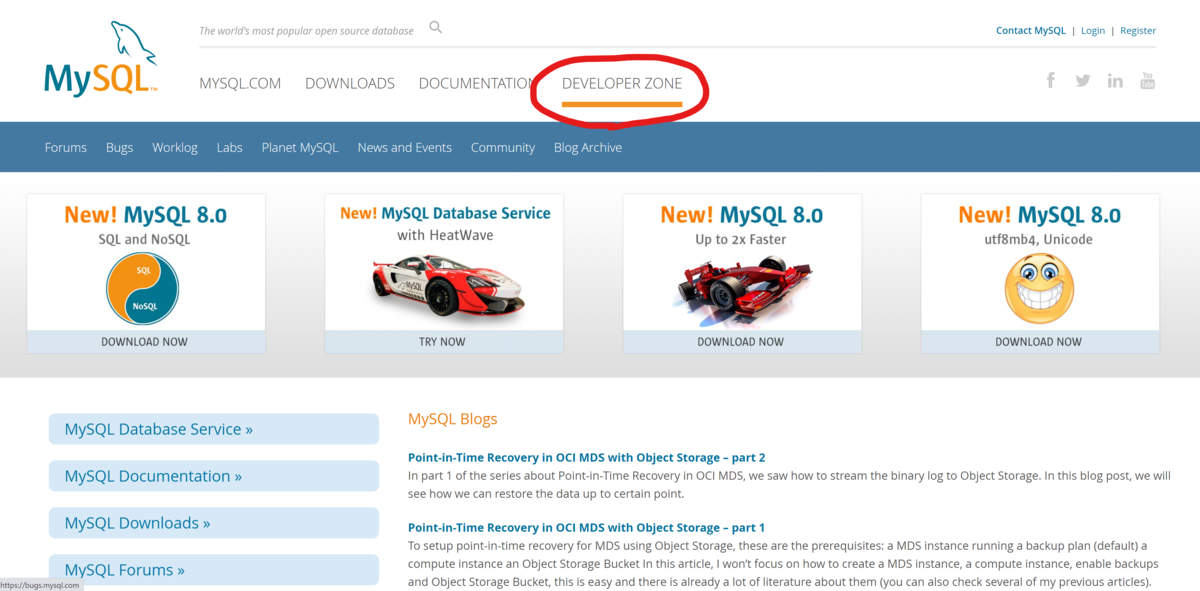
Task: Click the search magnifier icon
Action: click(x=435, y=27)
